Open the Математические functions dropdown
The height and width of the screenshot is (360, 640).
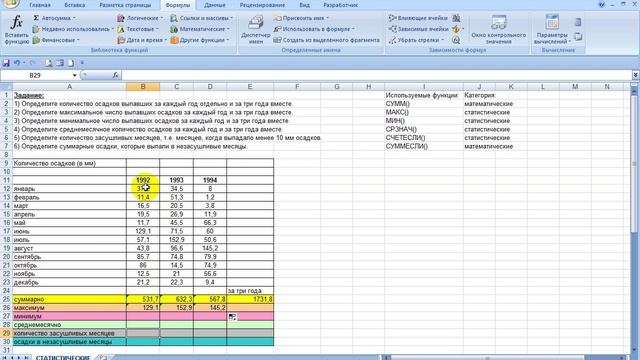point(200,29)
